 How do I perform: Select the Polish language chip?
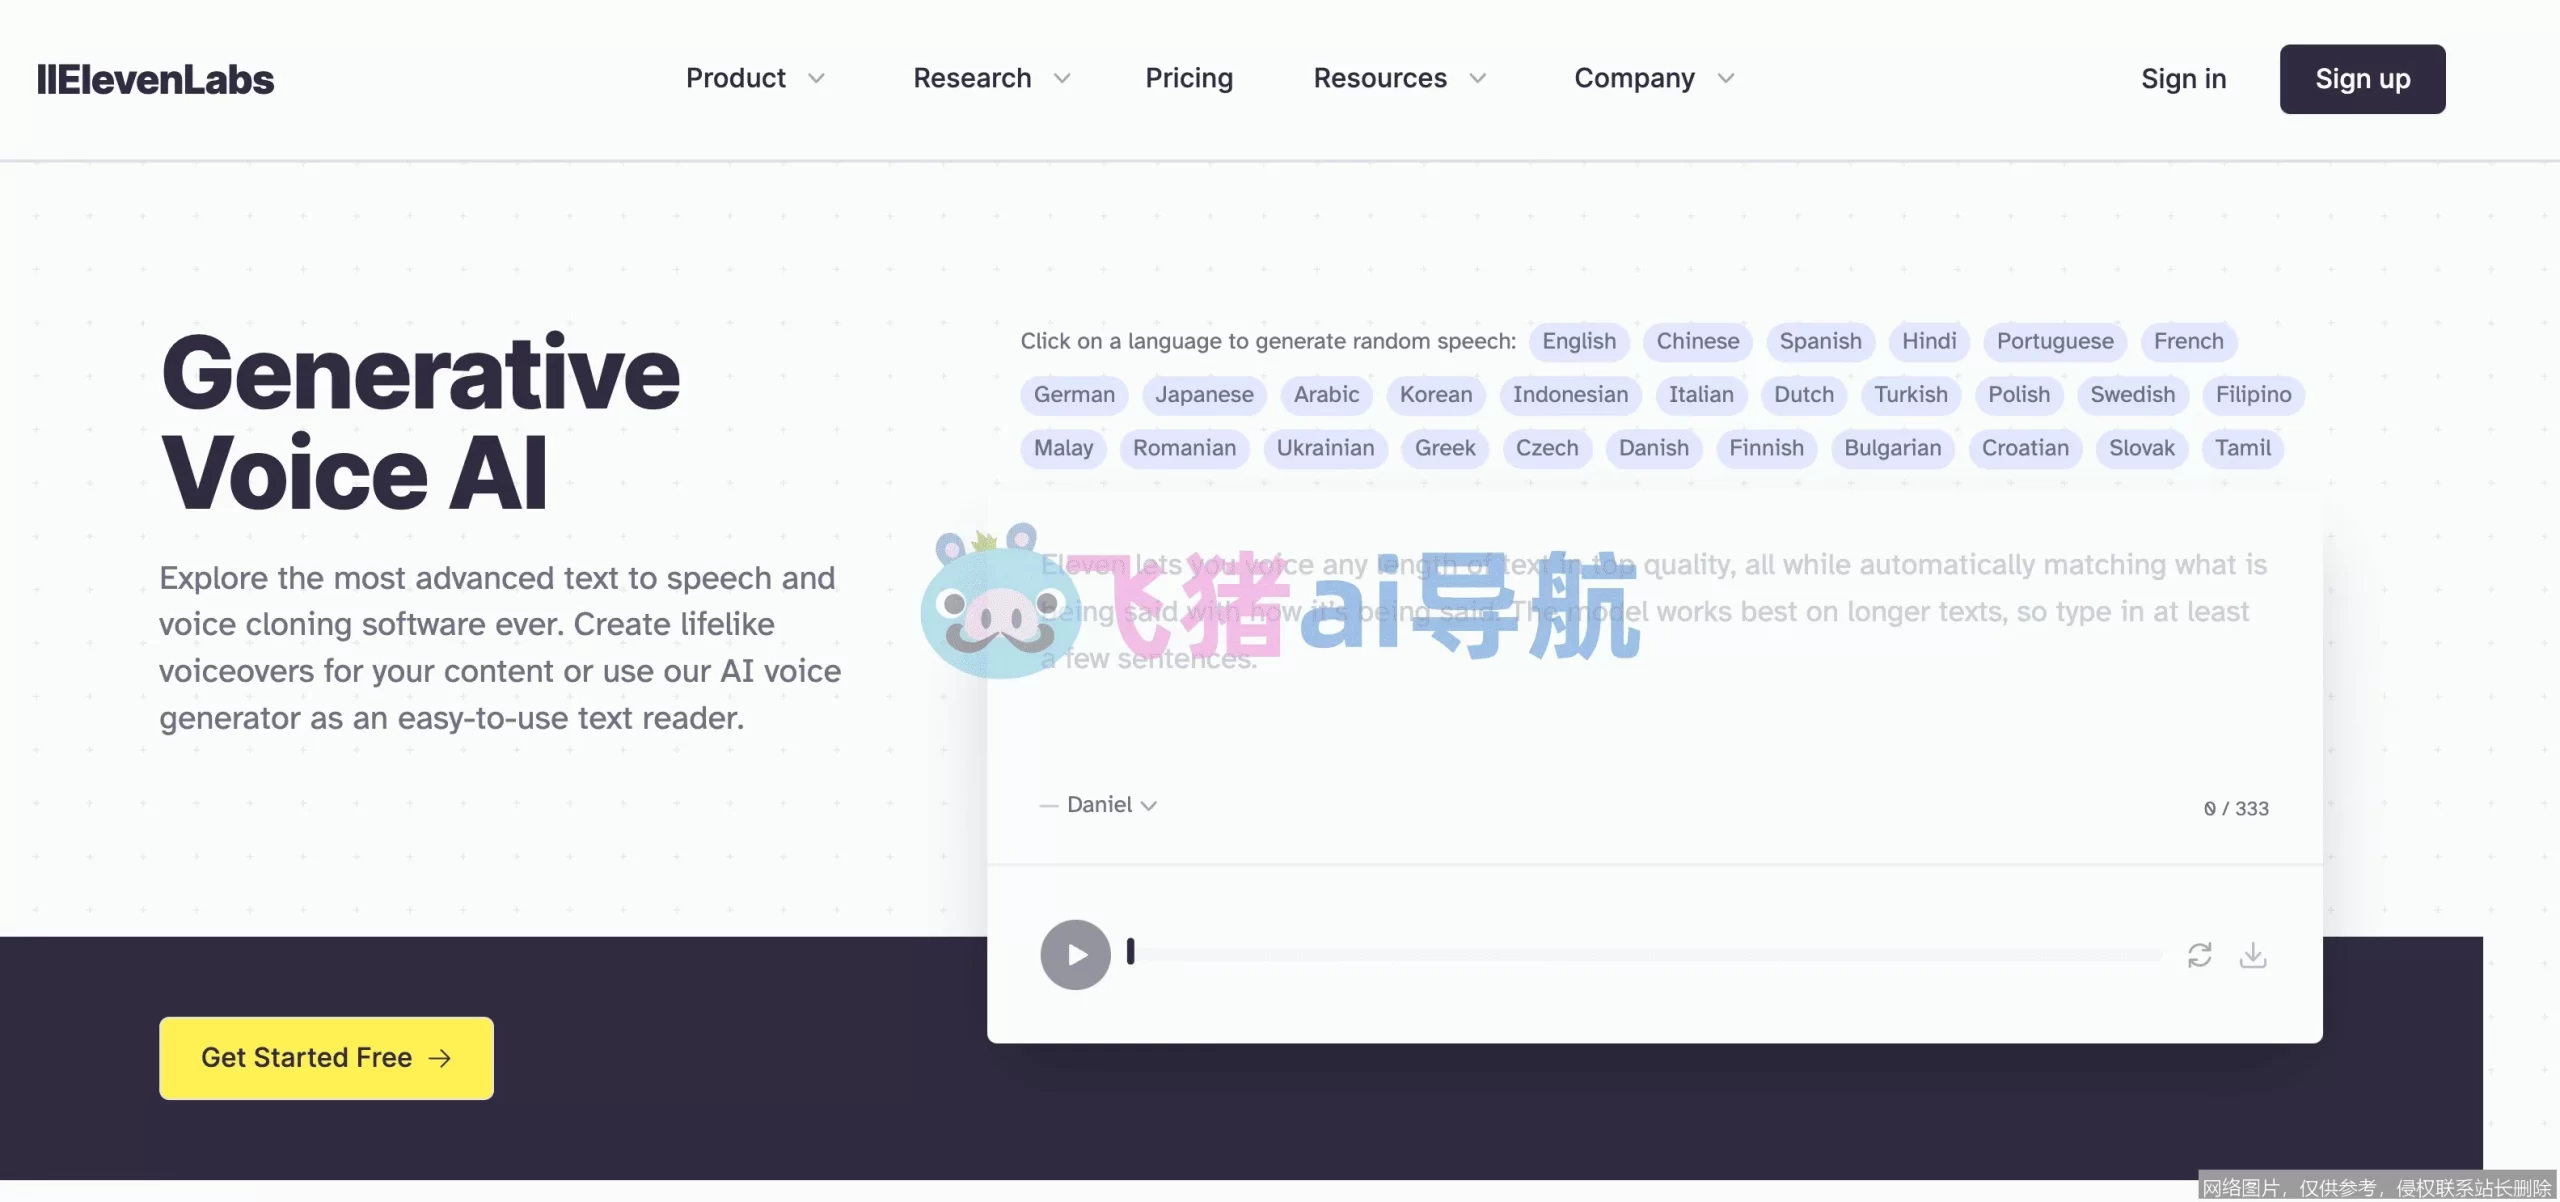tap(2019, 394)
